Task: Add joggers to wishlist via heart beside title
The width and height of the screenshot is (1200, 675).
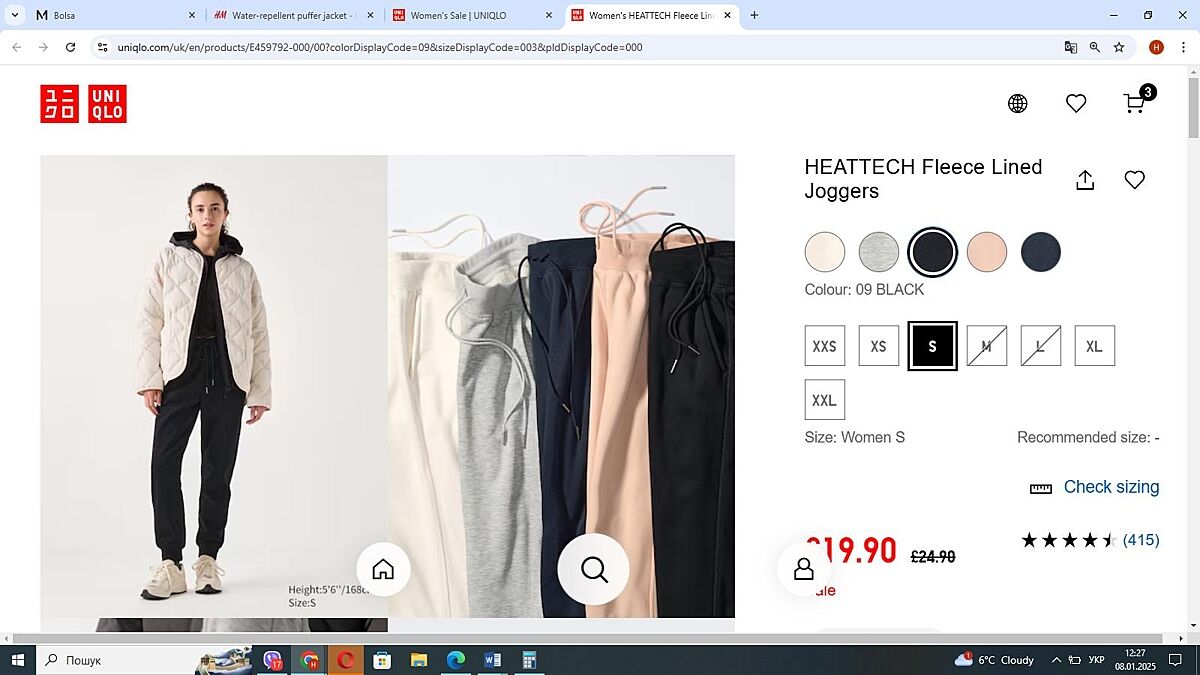Action: pos(1134,180)
